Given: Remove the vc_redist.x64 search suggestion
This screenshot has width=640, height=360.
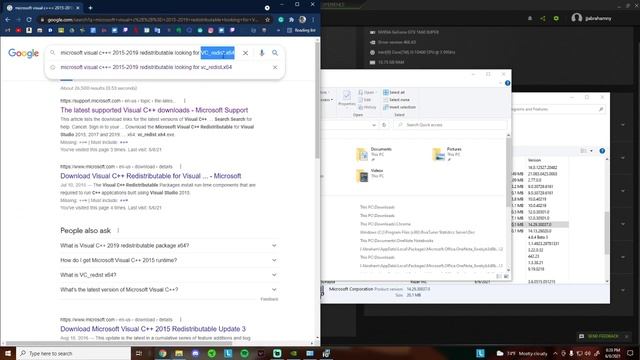Looking at the screenshot, I should click(275, 67).
